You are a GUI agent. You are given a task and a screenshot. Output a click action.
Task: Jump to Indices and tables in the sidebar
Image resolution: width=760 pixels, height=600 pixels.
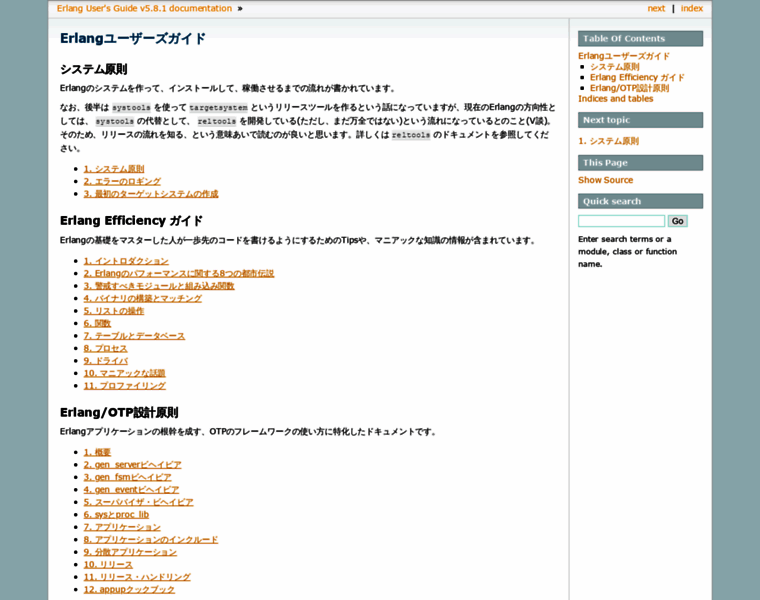[616, 99]
